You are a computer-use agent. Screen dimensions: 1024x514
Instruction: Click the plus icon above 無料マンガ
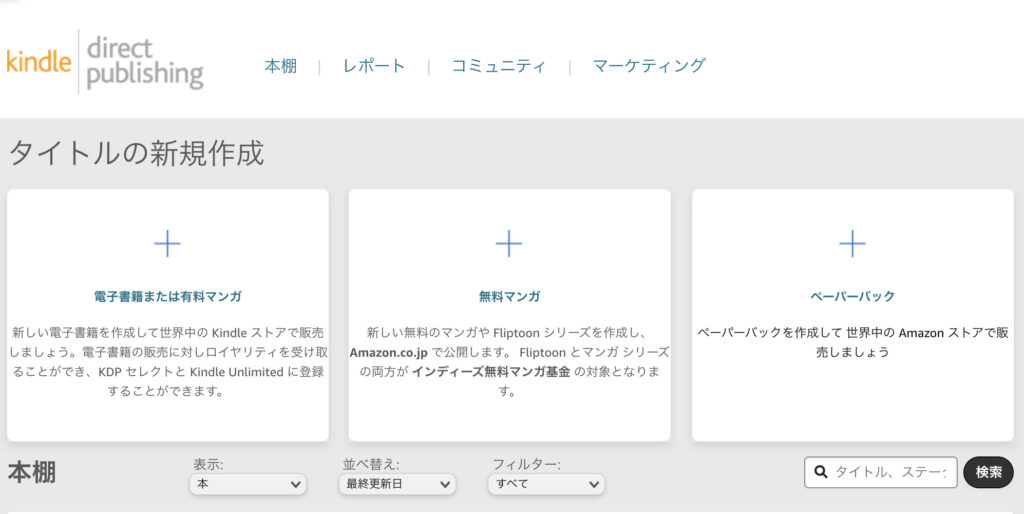[509, 243]
